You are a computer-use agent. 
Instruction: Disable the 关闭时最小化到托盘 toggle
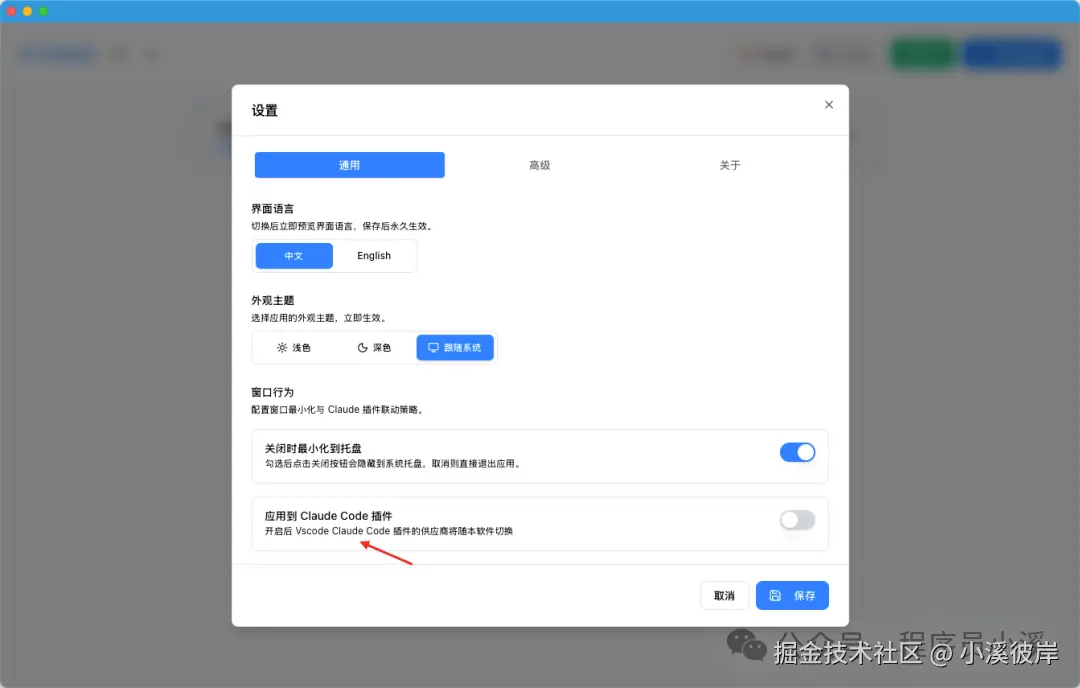click(797, 452)
